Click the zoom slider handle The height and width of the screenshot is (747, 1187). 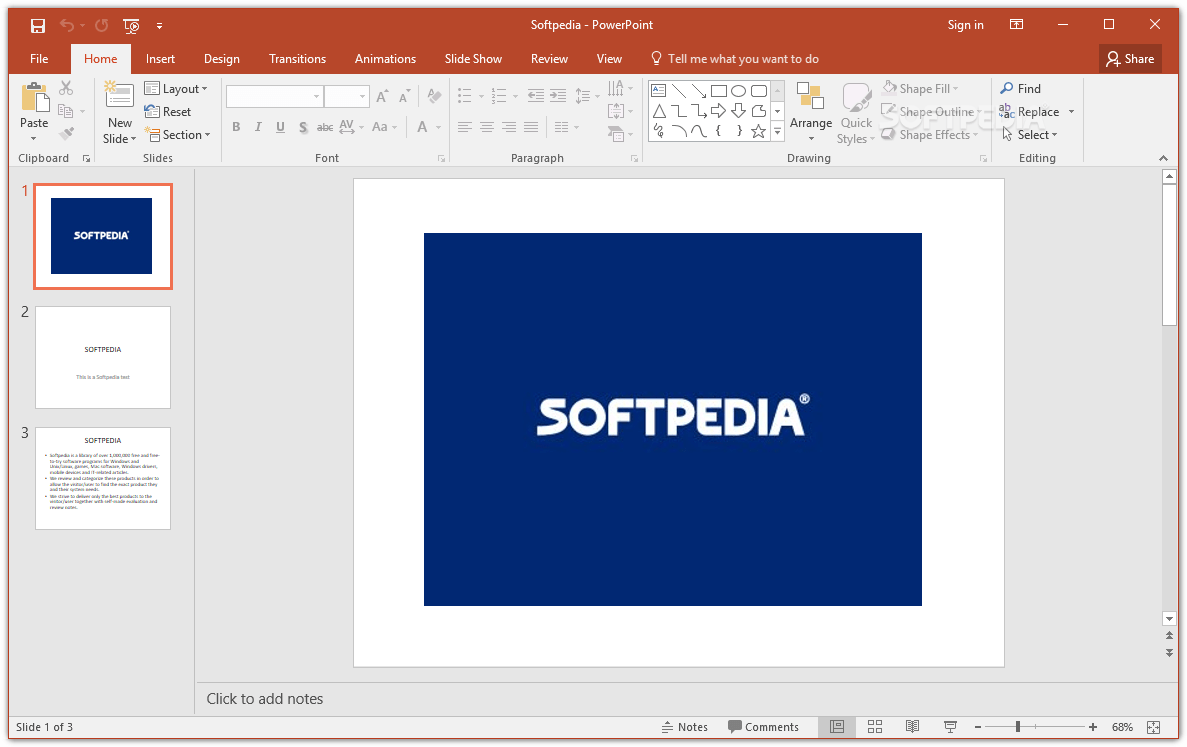coord(1018,727)
